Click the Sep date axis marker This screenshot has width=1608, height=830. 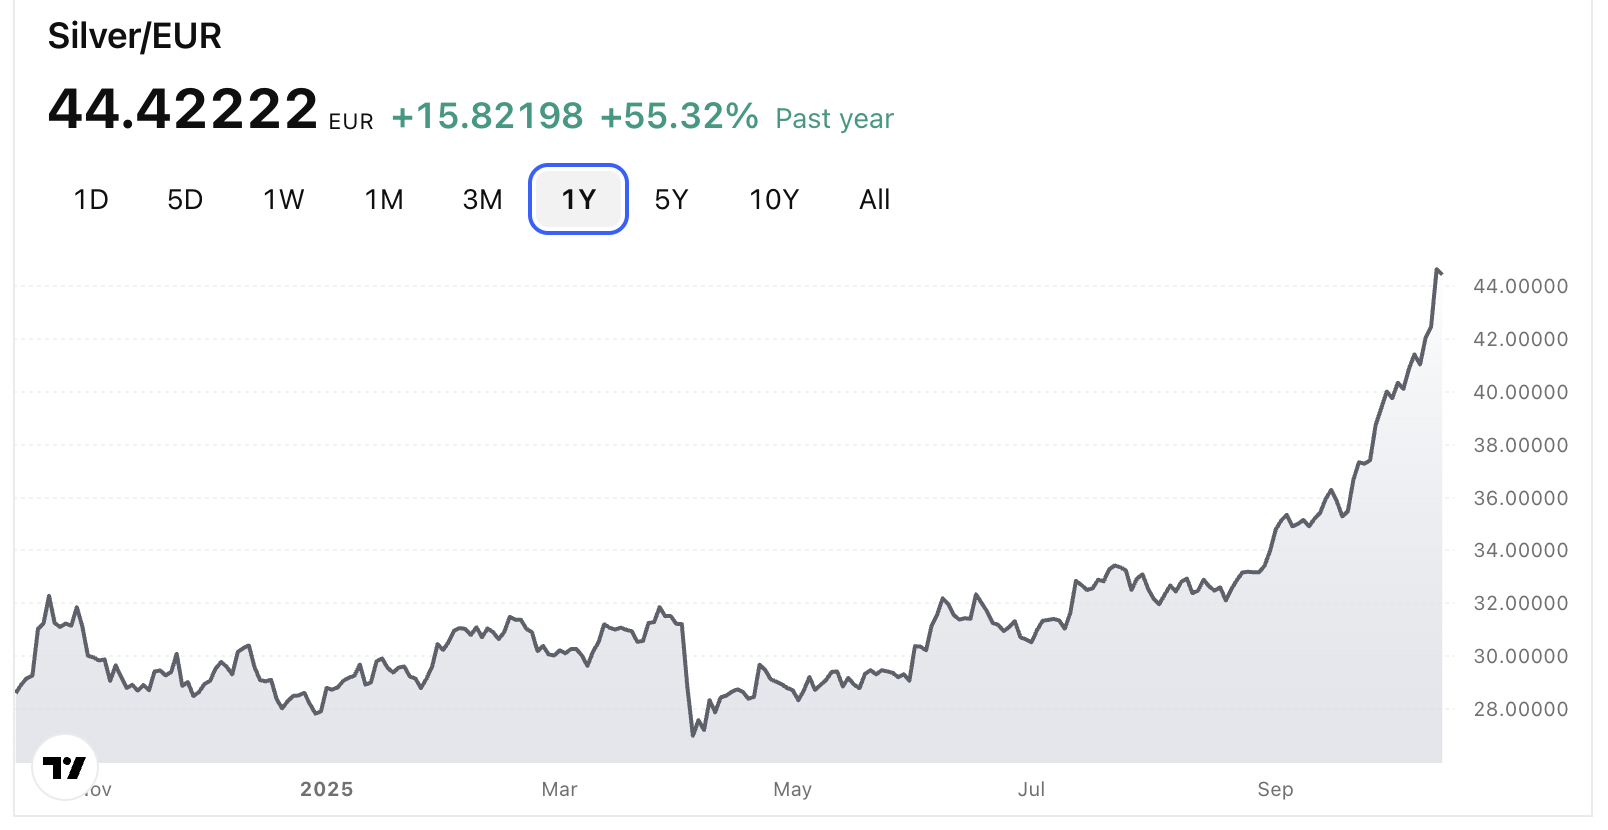click(x=1275, y=789)
